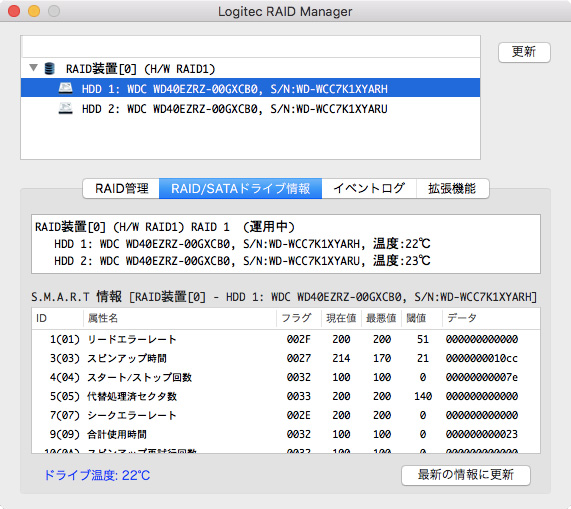Viewport: 571px width, 509px height.
Task: Click the threshold value 140
Action: coord(423,396)
